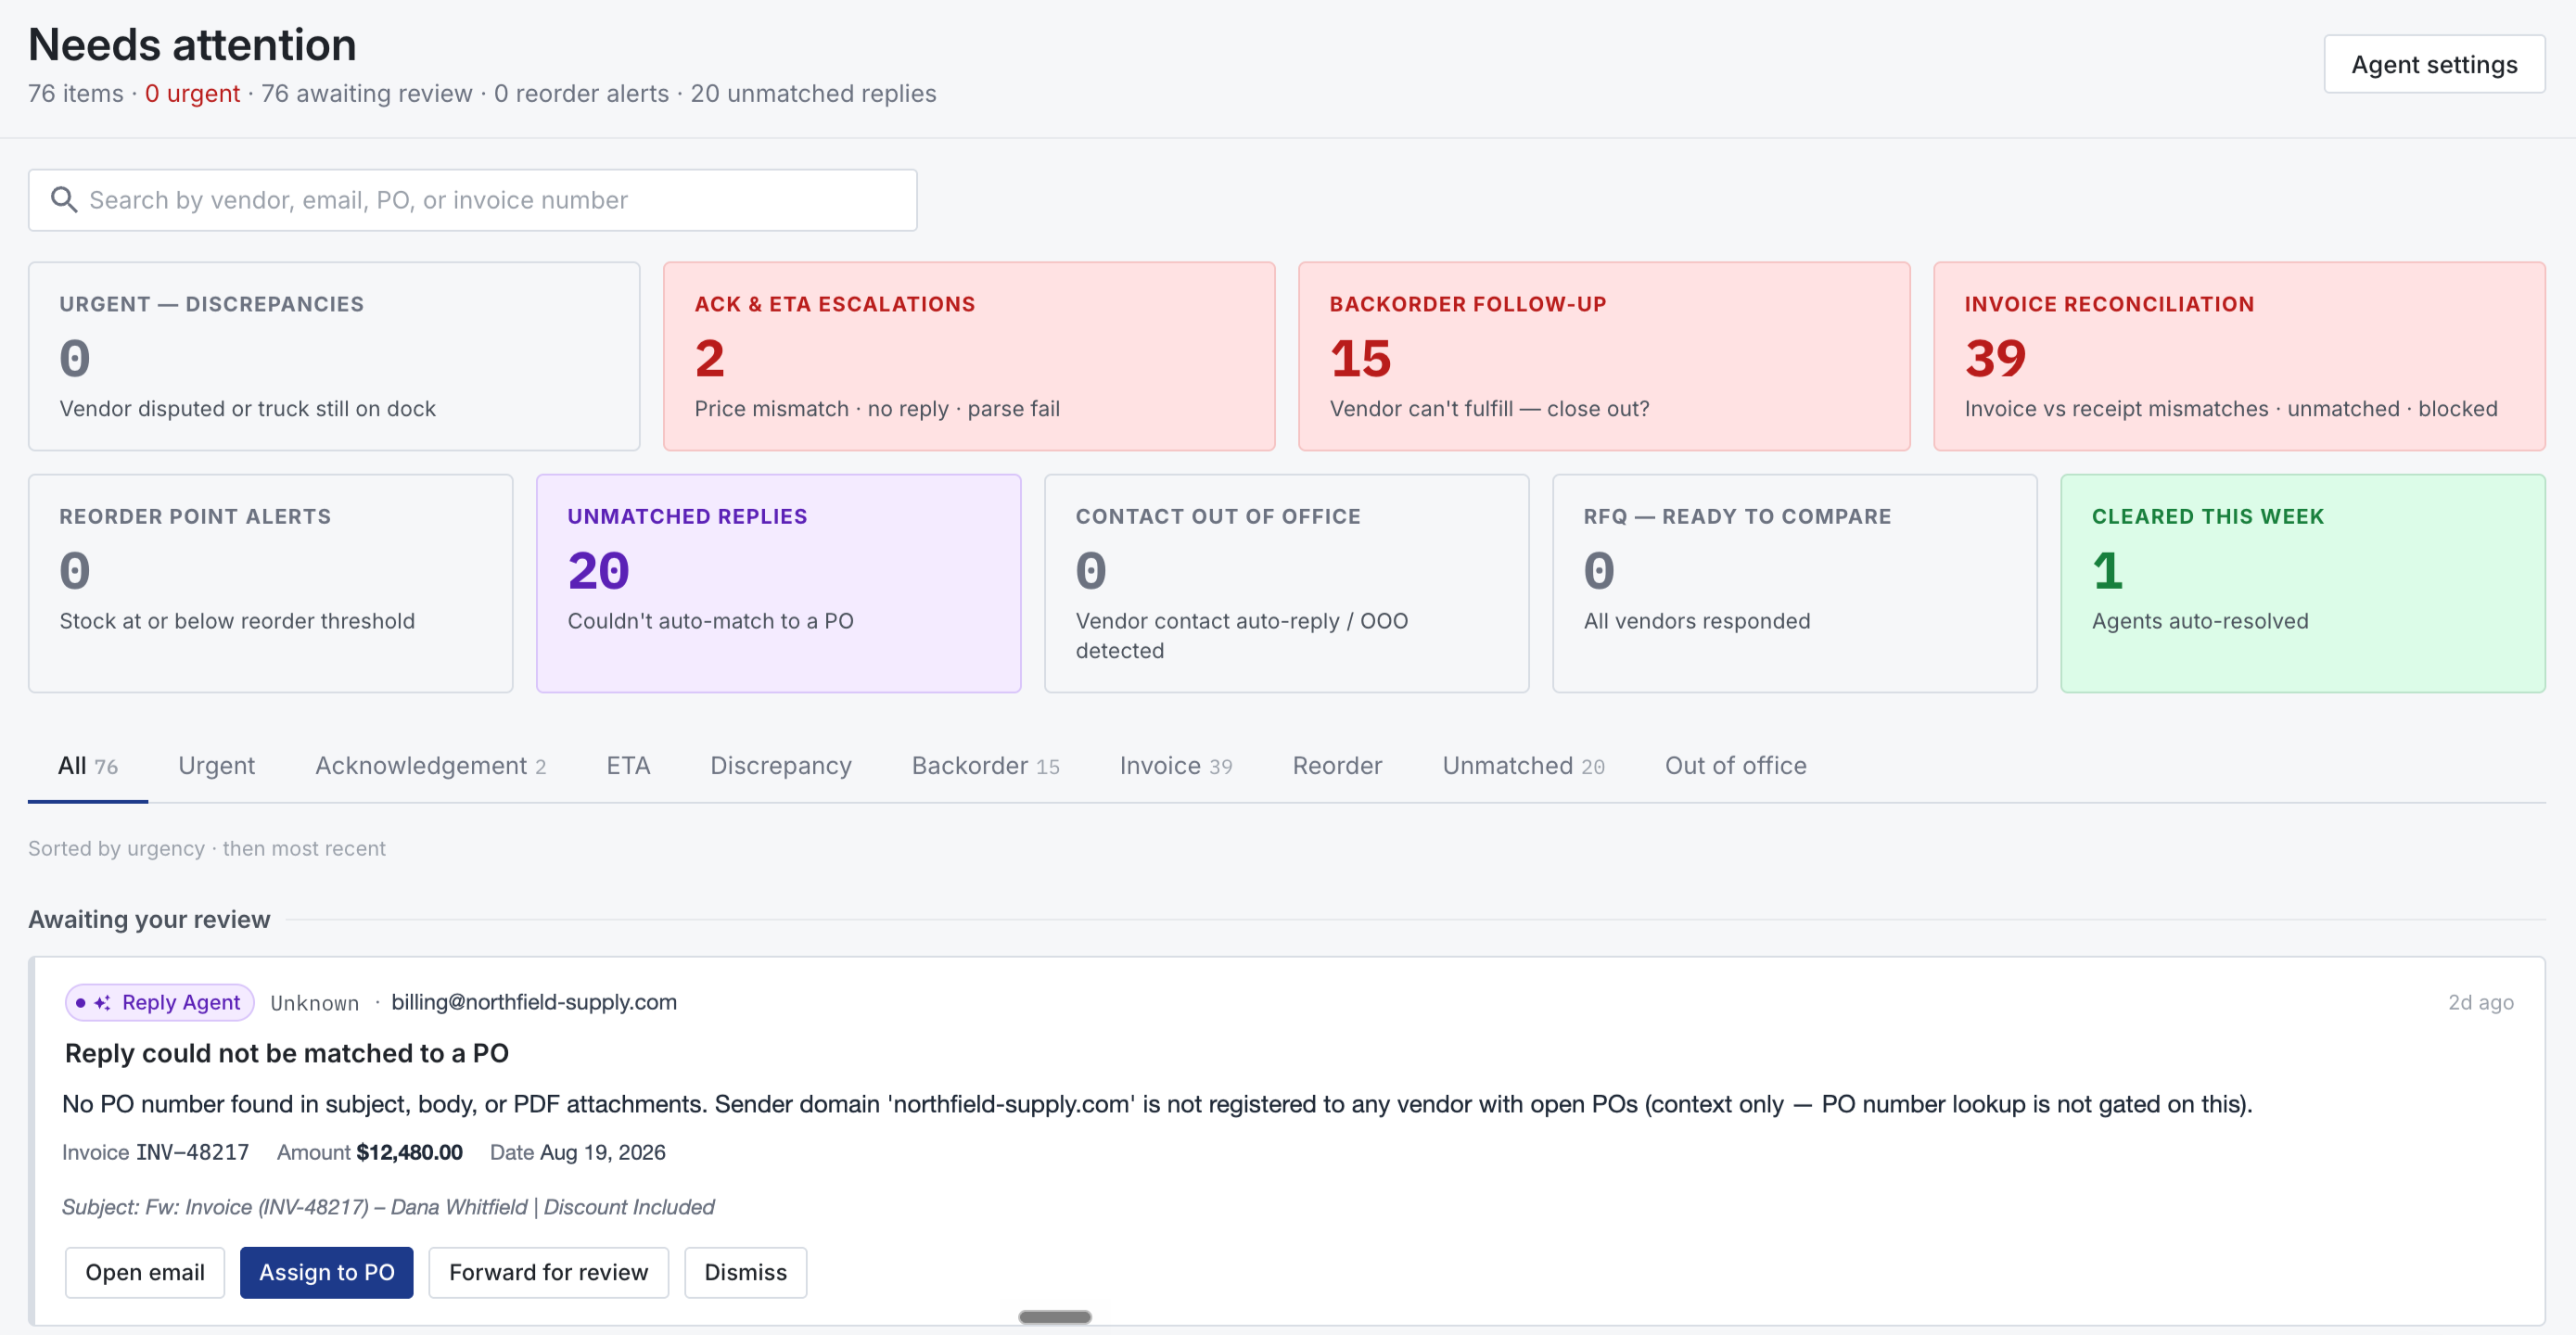2576x1335 pixels.
Task: Click the 'Reply could not be matched to a PO' title
Action: tap(287, 1053)
